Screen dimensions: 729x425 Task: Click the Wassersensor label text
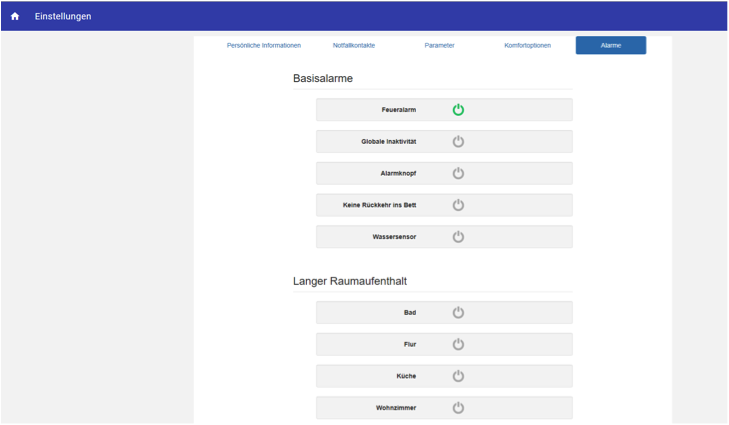click(394, 237)
